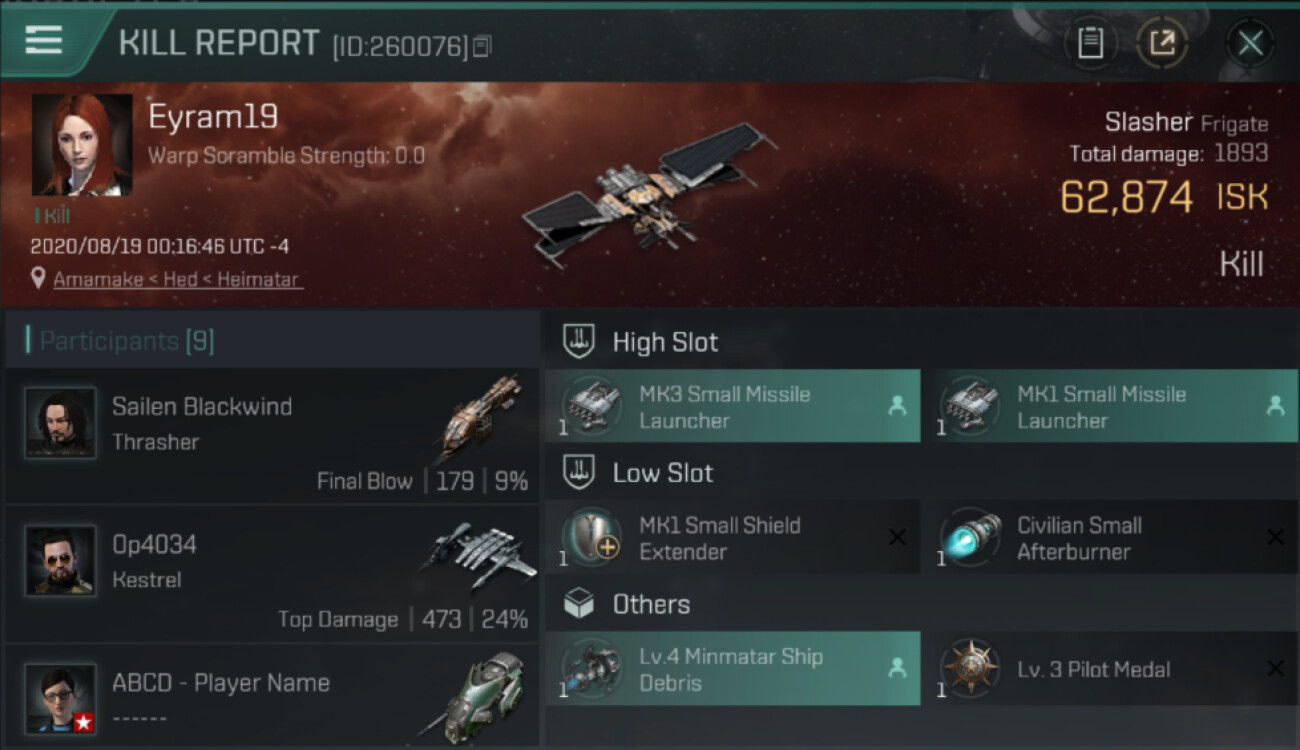
Task: Close the kill report window
Action: tap(1250, 43)
